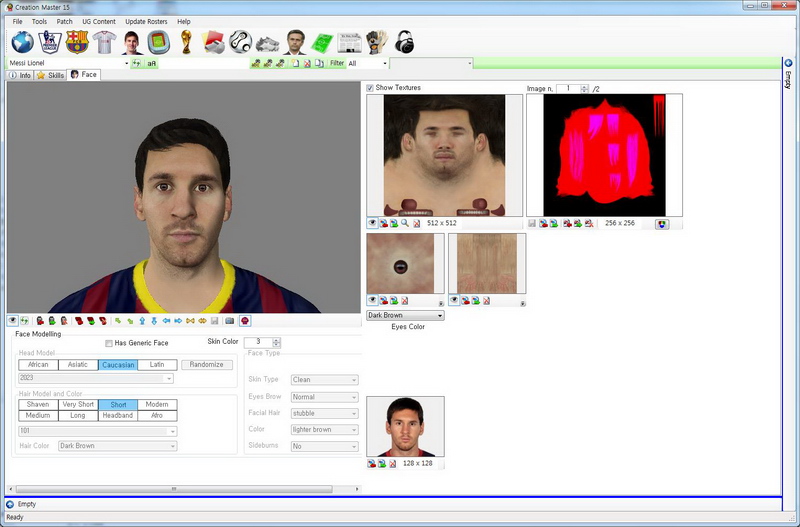Screen dimensions: 800x527
Task: Toggle eye visibility under the skin texture
Action: [x=454, y=300]
